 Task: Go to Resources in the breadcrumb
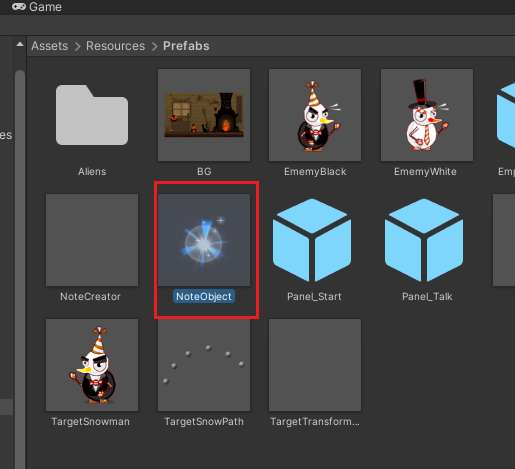click(x=116, y=46)
